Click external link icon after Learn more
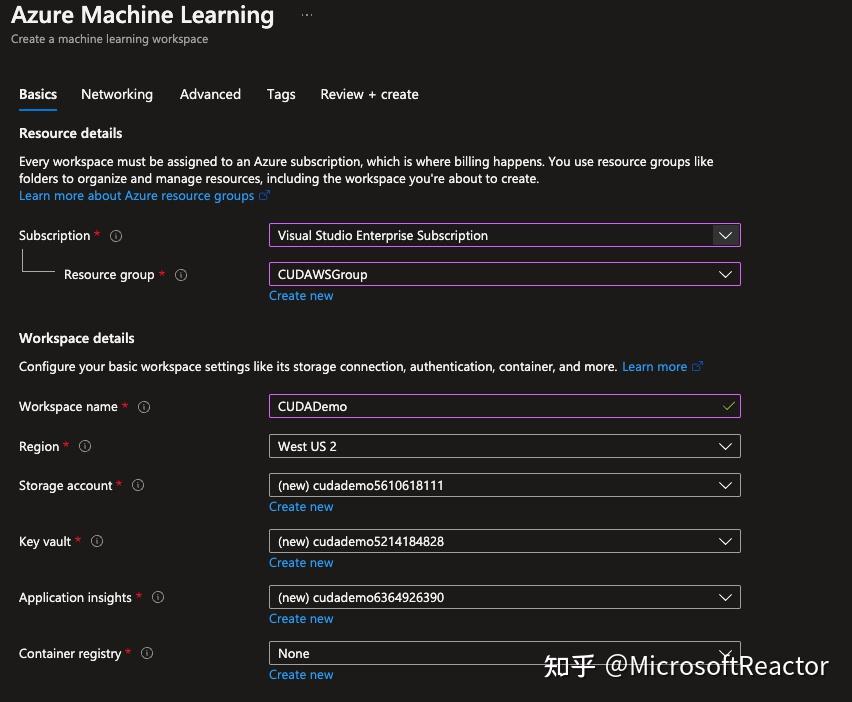The width and height of the screenshot is (852, 702). (697, 366)
